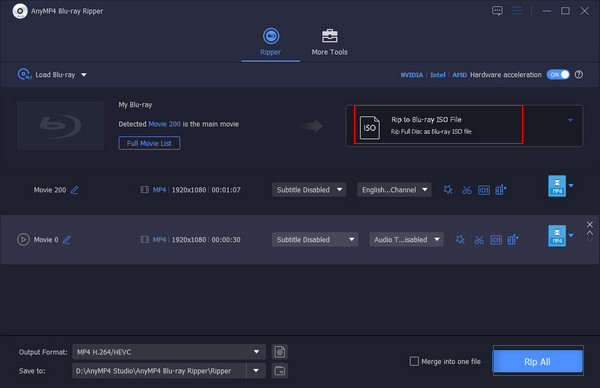
Task: Open the scissors cut tool for Movie 200
Action: click(x=466, y=190)
